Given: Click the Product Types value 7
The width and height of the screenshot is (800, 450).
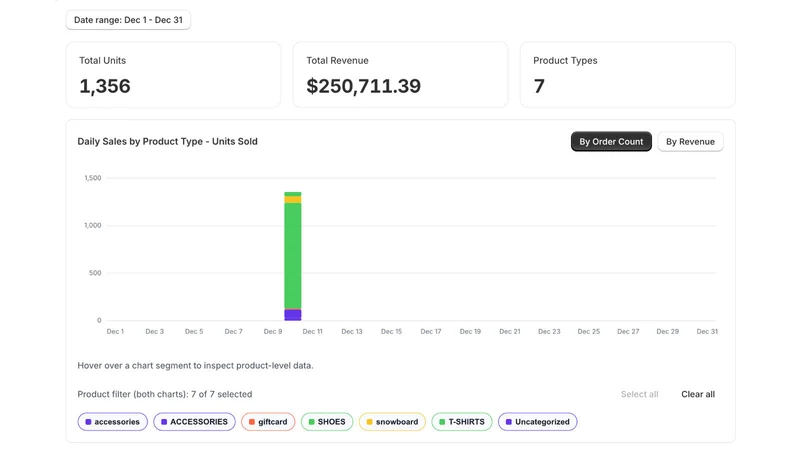Looking at the screenshot, I should pyautogui.click(x=539, y=86).
